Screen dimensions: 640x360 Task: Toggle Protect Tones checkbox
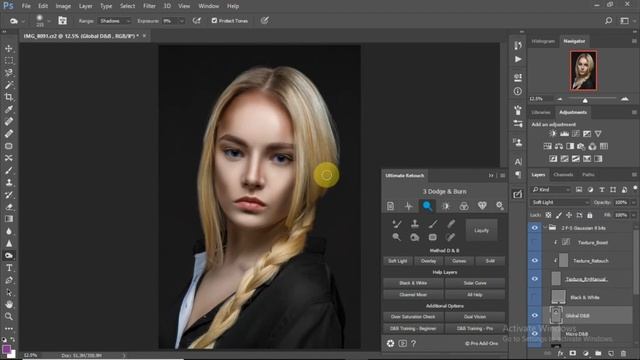tap(214, 20)
